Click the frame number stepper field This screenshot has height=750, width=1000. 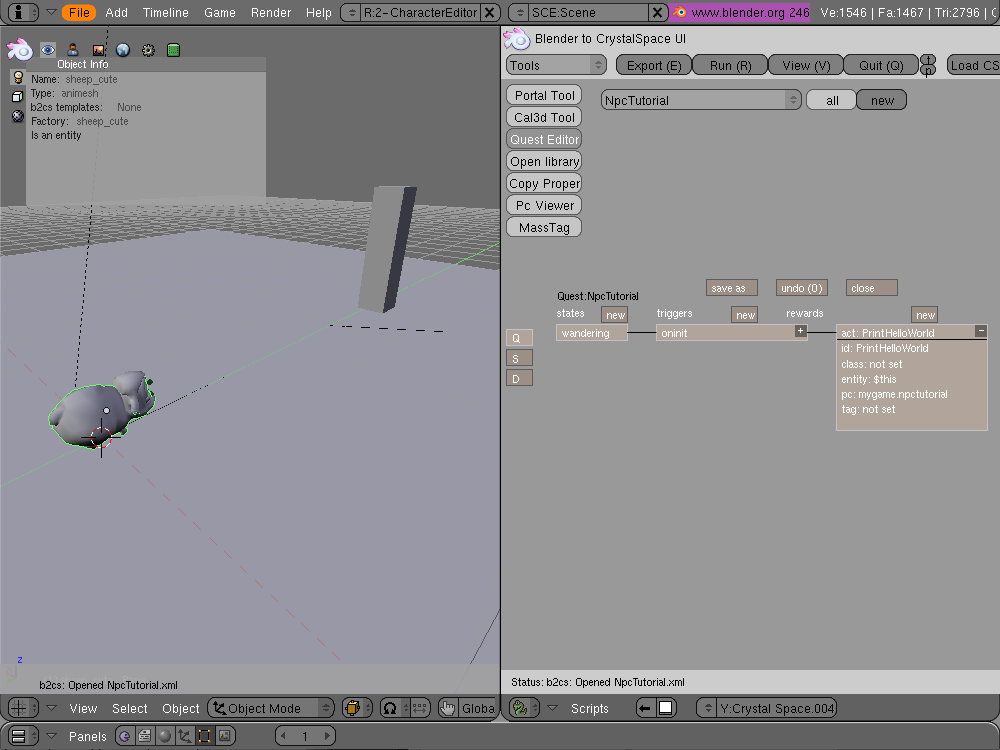[x=305, y=736]
